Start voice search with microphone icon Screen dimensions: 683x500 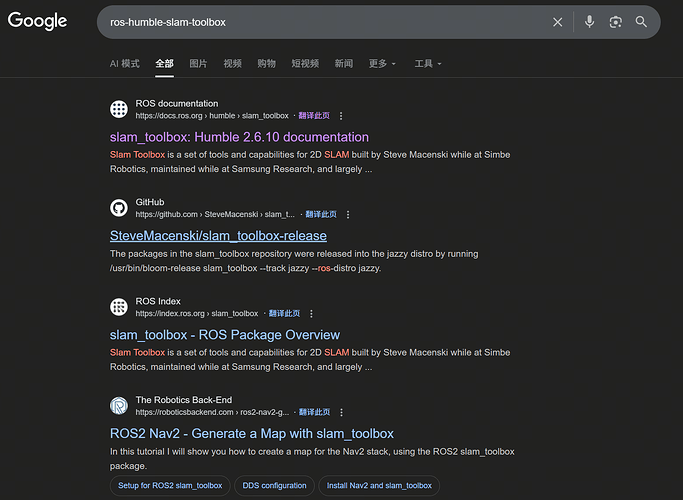(x=589, y=22)
